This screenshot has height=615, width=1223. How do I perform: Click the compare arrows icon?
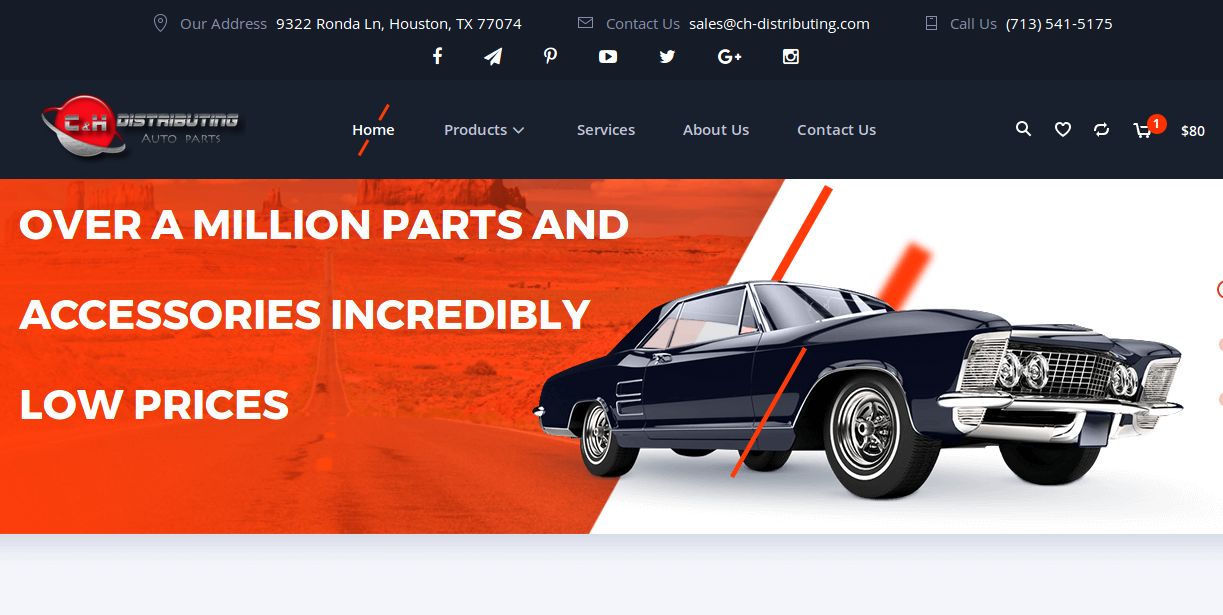click(1101, 129)
